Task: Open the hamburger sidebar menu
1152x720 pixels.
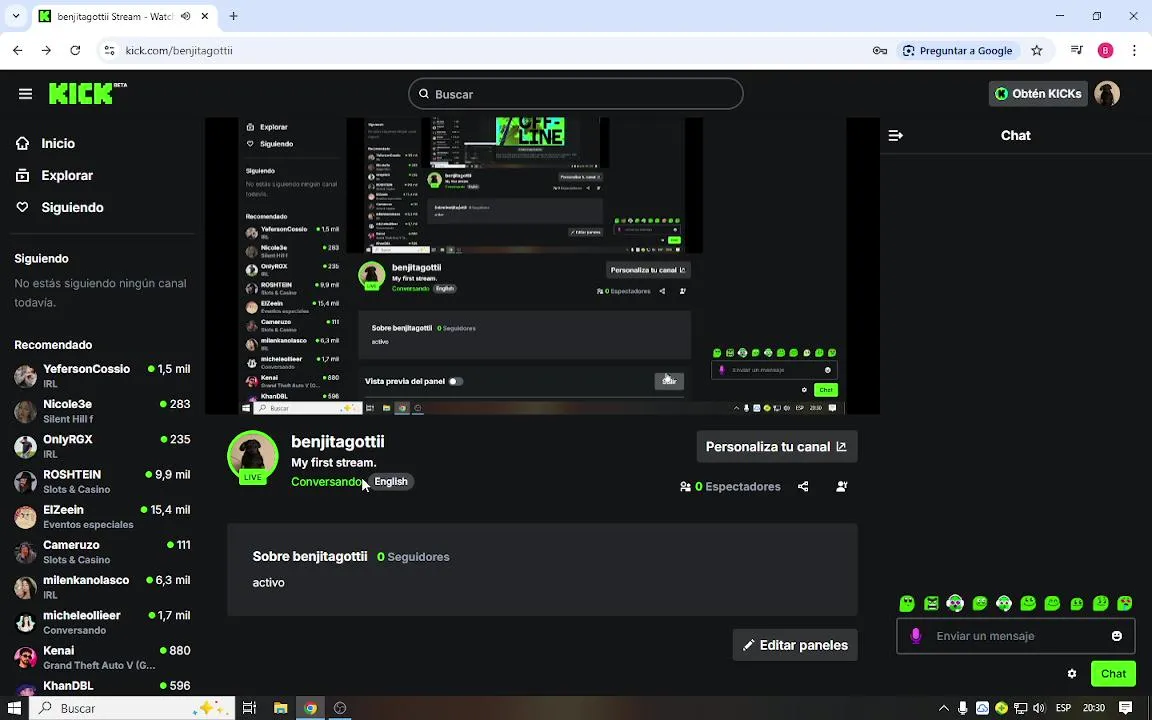Action: pos(25,94)
